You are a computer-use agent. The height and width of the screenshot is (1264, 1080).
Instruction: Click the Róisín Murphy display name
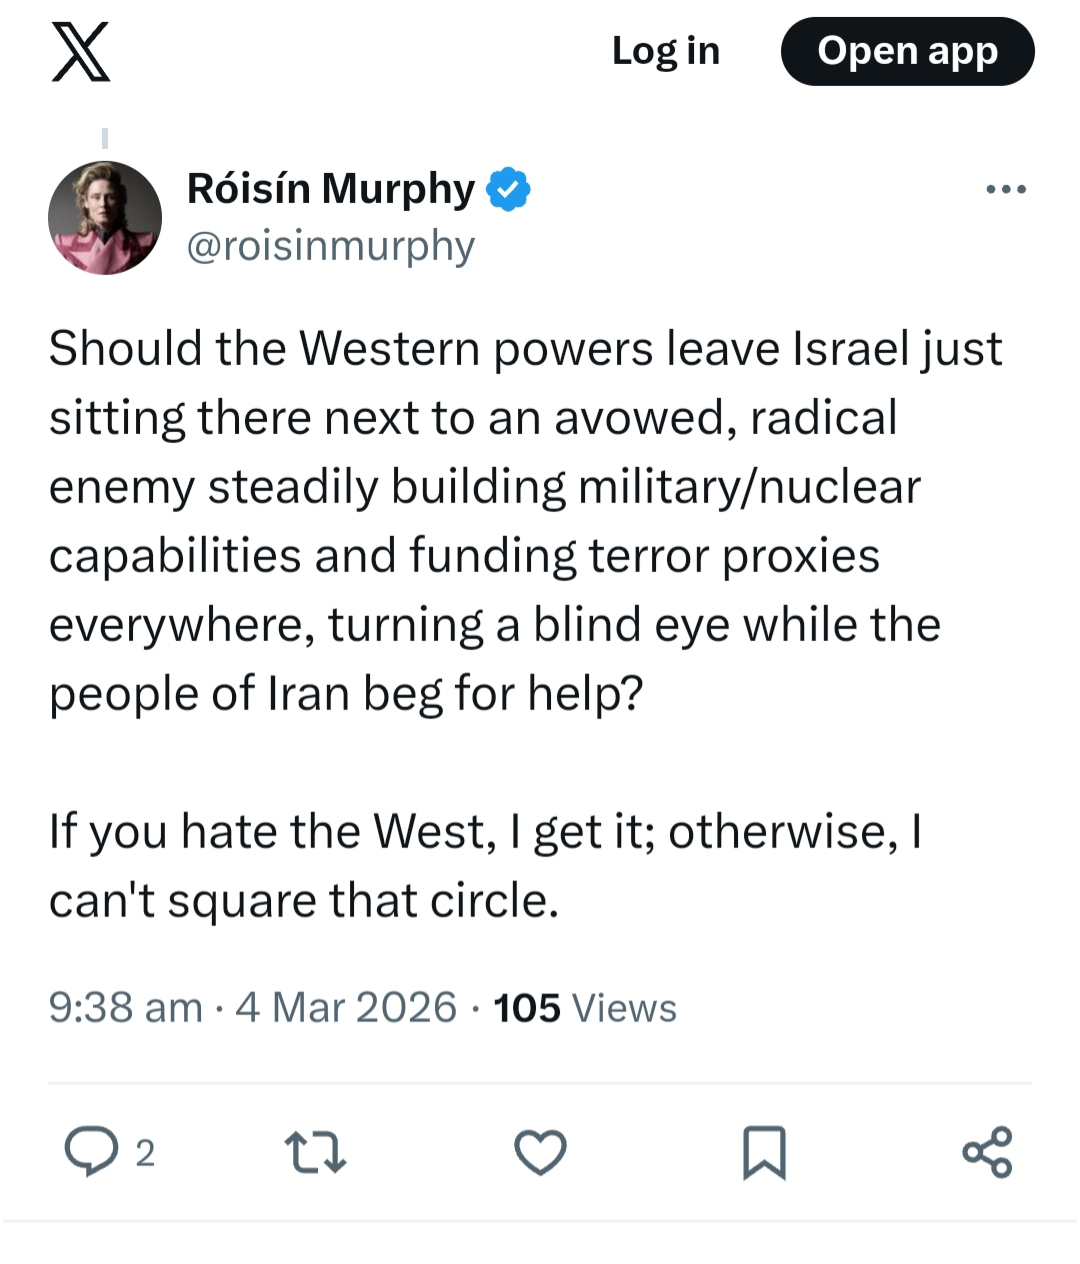(331, 188)
